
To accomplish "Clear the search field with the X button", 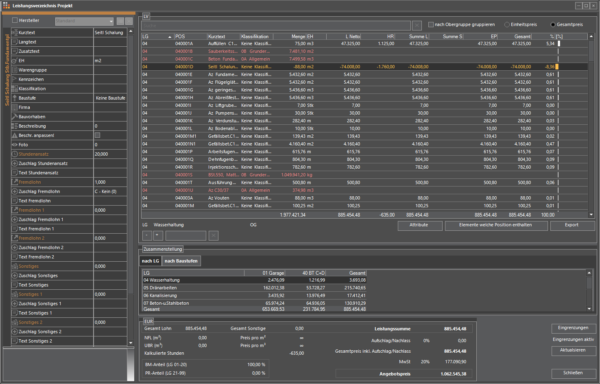I will [417, 25].
